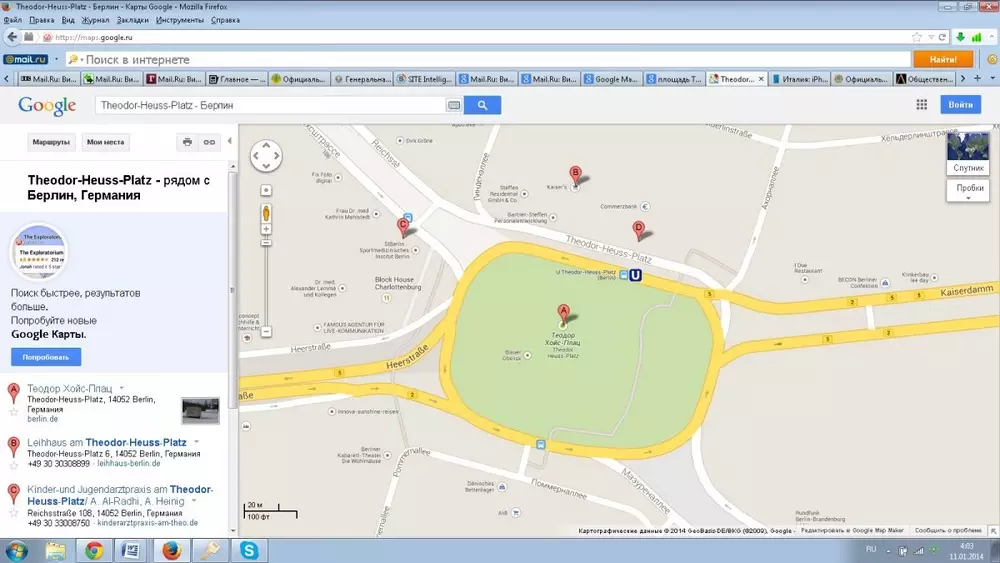Expand options arrow next to Теодор Хойс-Плац

click(122, 387)
